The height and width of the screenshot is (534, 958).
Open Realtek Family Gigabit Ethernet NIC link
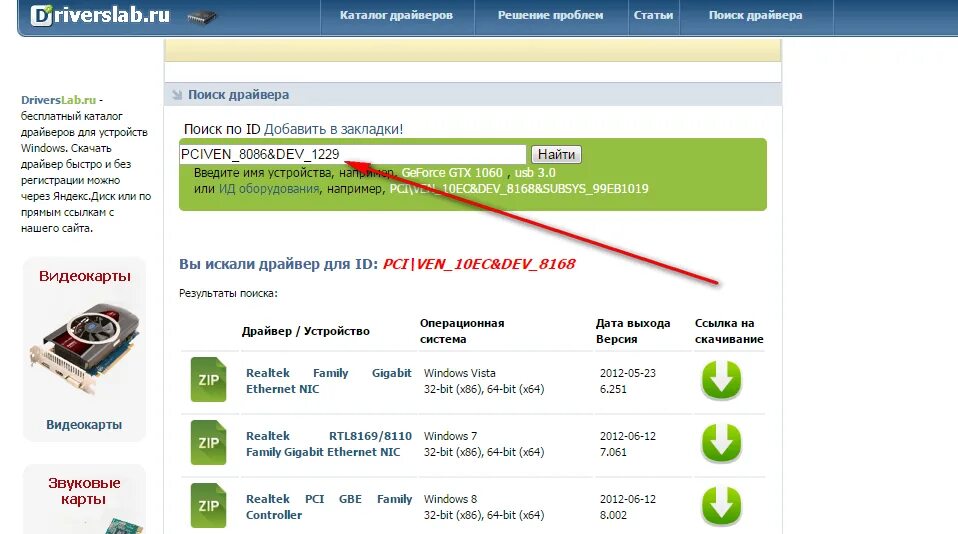[329, 381]
